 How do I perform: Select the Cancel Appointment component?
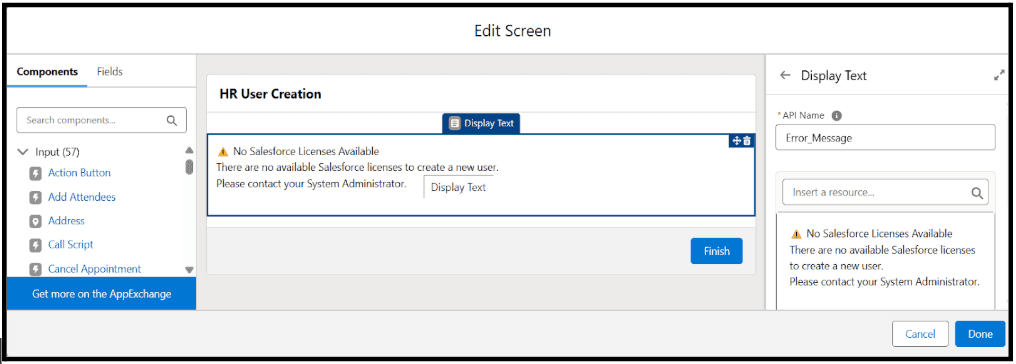tap(95, 269)
